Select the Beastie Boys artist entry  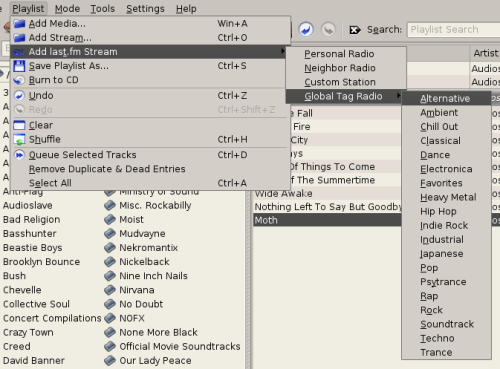(x=33, y=248)
